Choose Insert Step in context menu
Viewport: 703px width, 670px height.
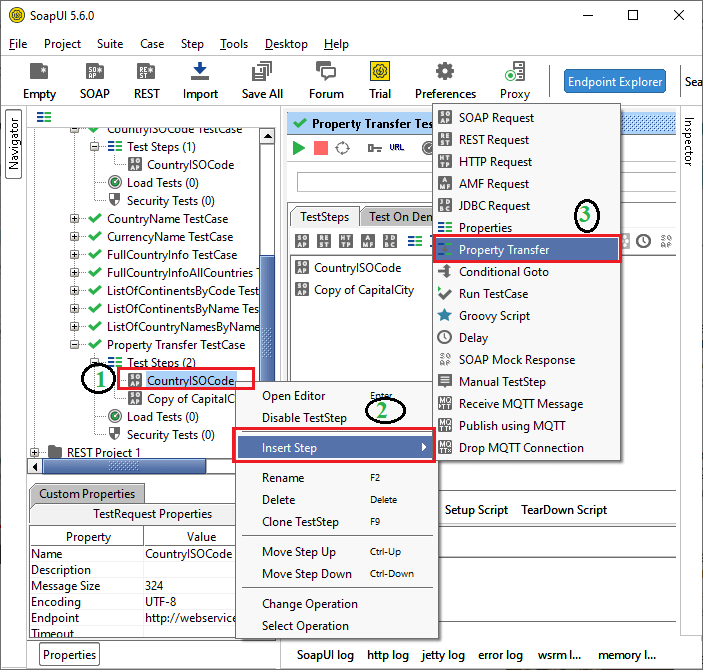(335, 448)
